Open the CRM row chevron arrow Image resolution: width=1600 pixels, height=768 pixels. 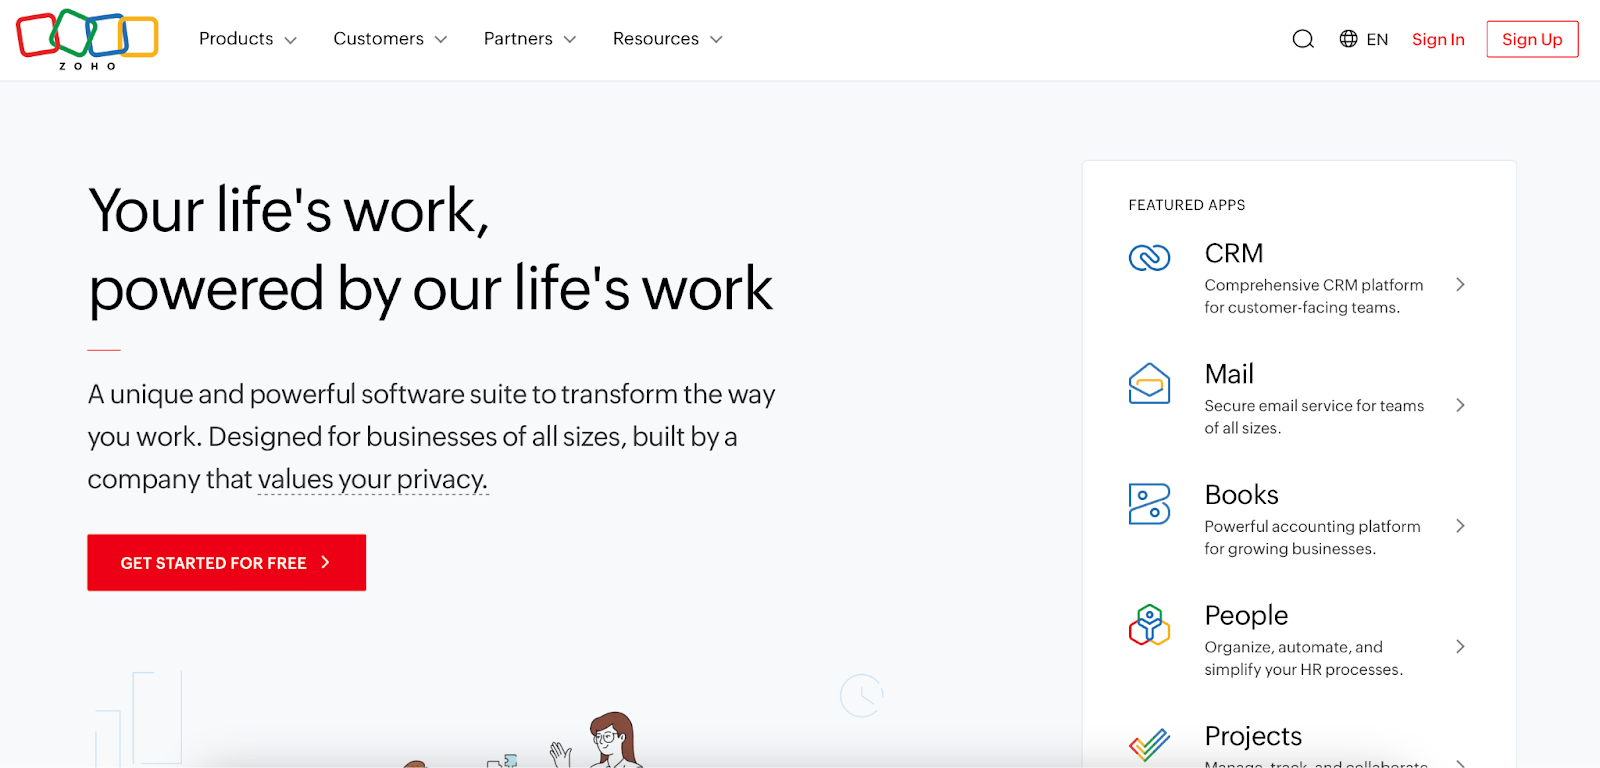coord(1460,285)
